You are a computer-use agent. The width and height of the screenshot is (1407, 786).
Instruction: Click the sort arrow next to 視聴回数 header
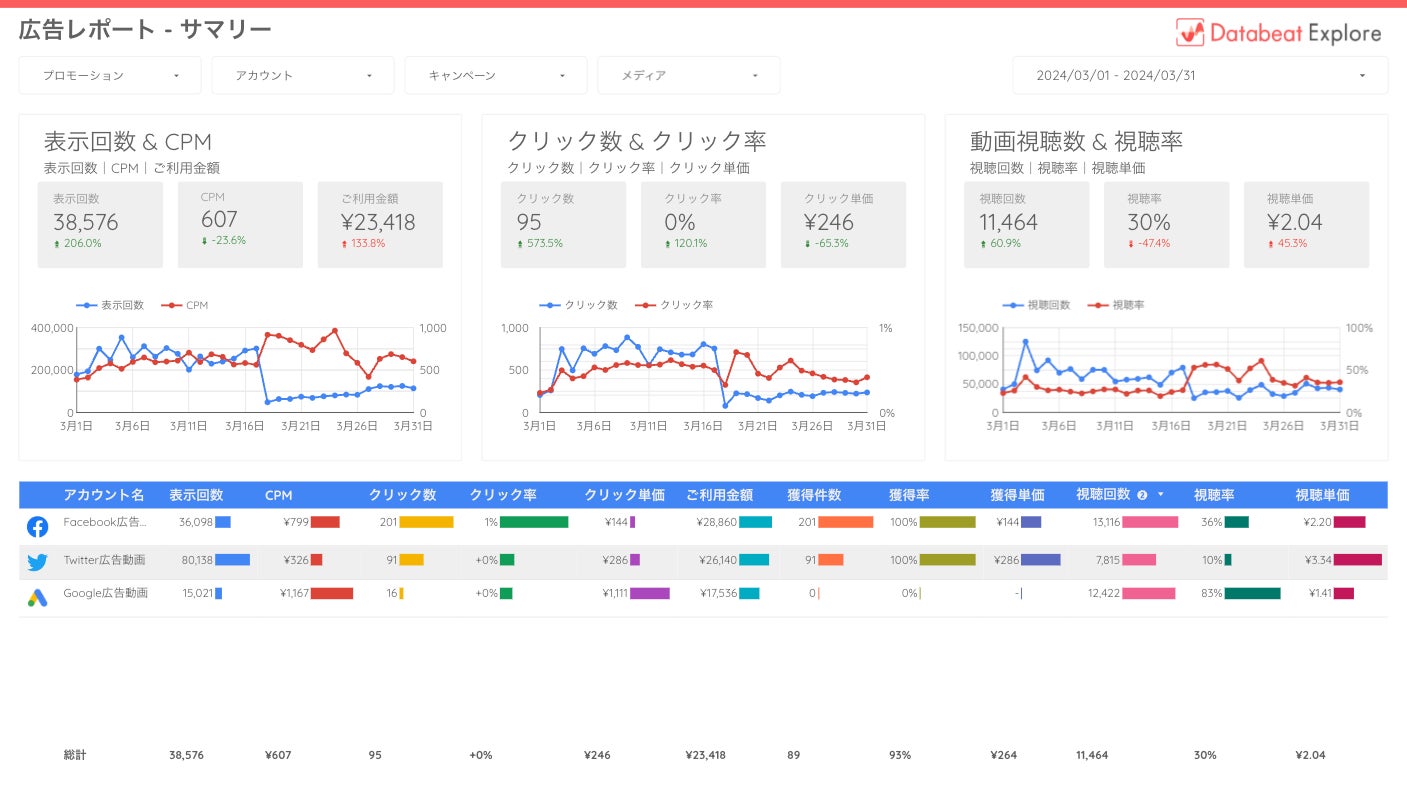click(1161, 495)
